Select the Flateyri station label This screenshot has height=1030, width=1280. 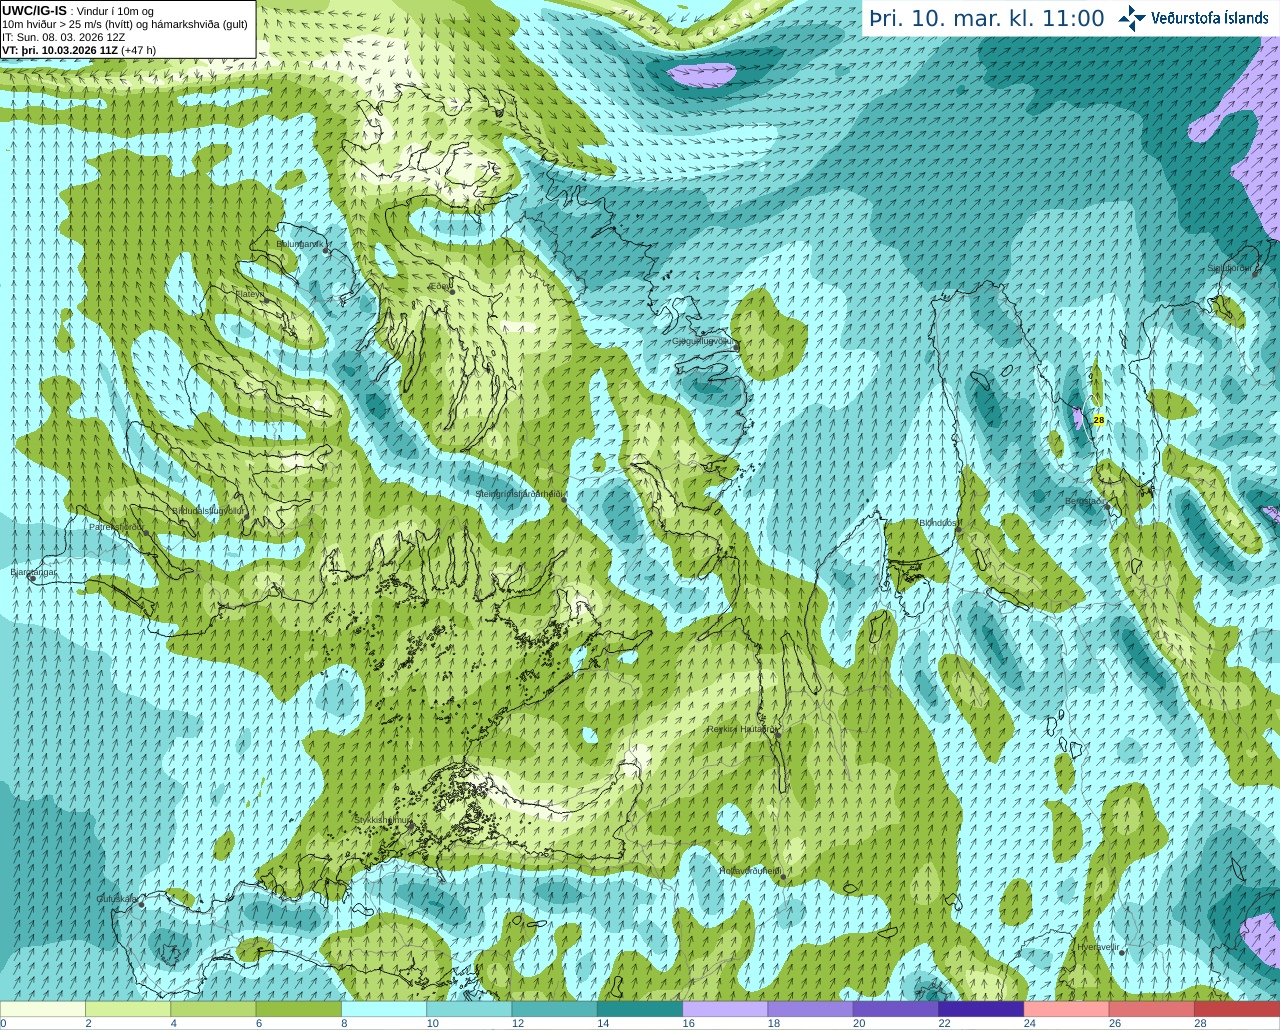(x=250, y=294)
